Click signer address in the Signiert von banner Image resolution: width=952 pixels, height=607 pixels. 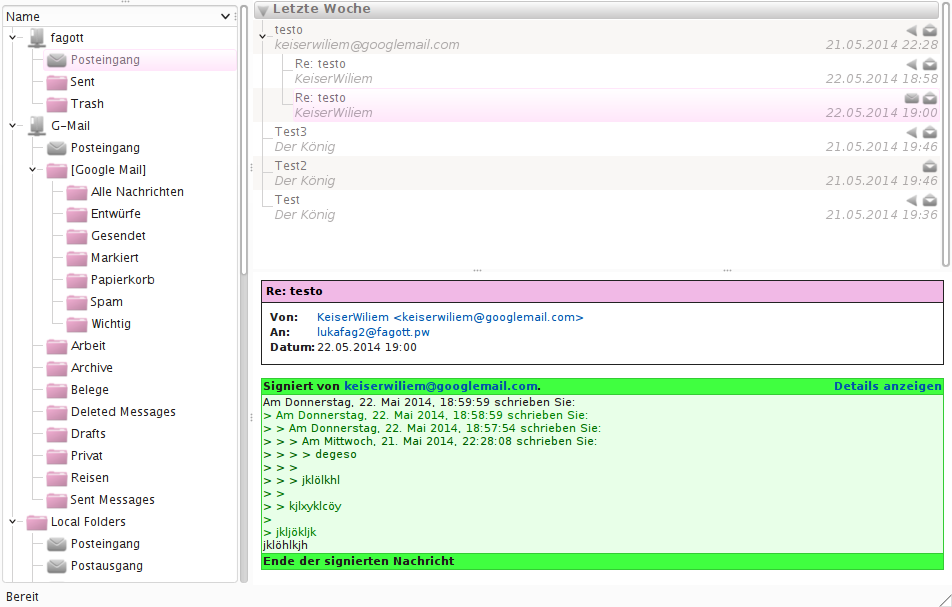tap(441, 386)
